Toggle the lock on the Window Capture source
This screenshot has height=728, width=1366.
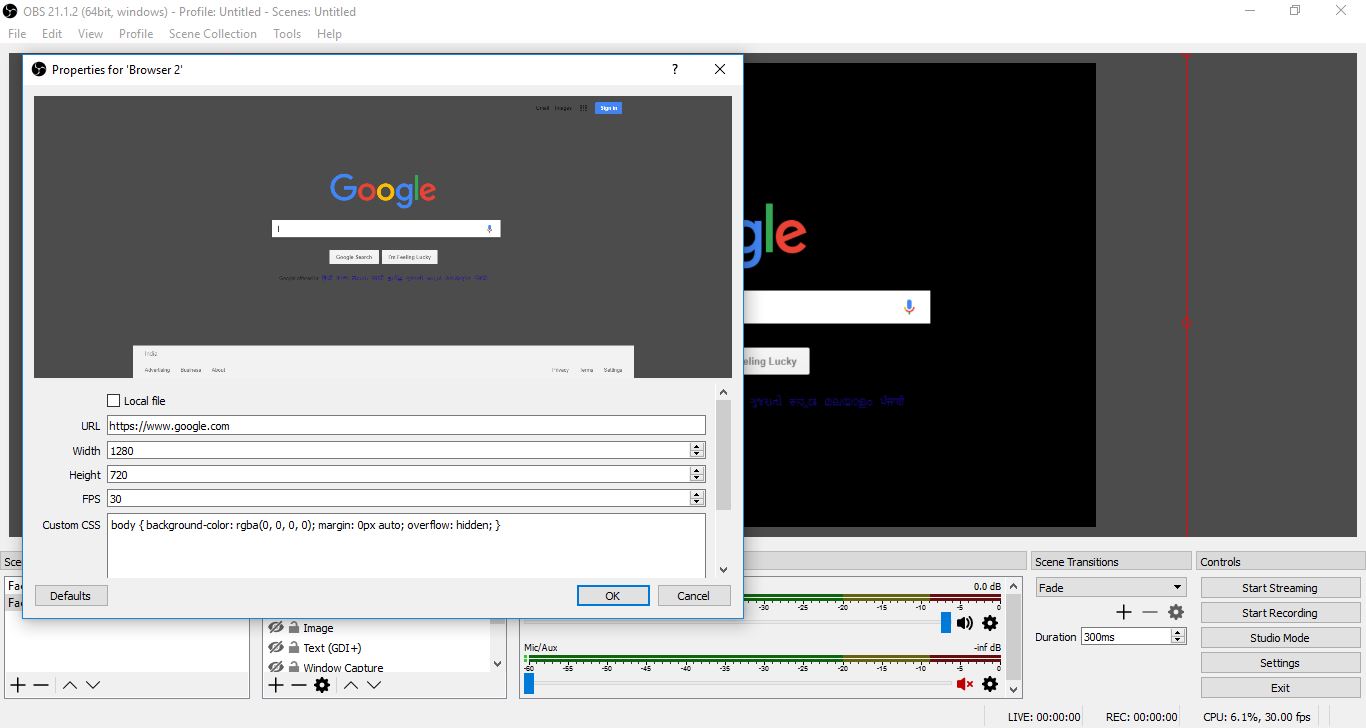coord(294,667)
